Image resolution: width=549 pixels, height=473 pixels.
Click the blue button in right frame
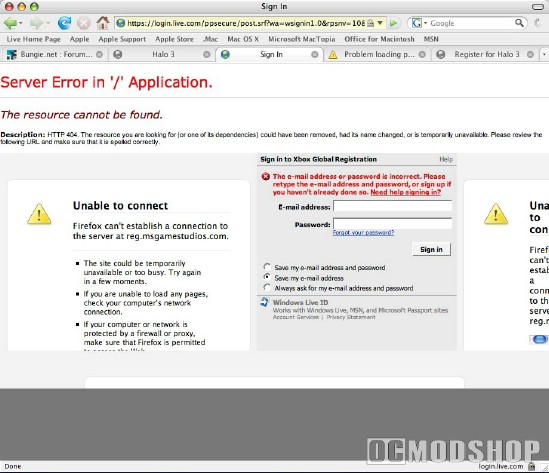(539, 339)
